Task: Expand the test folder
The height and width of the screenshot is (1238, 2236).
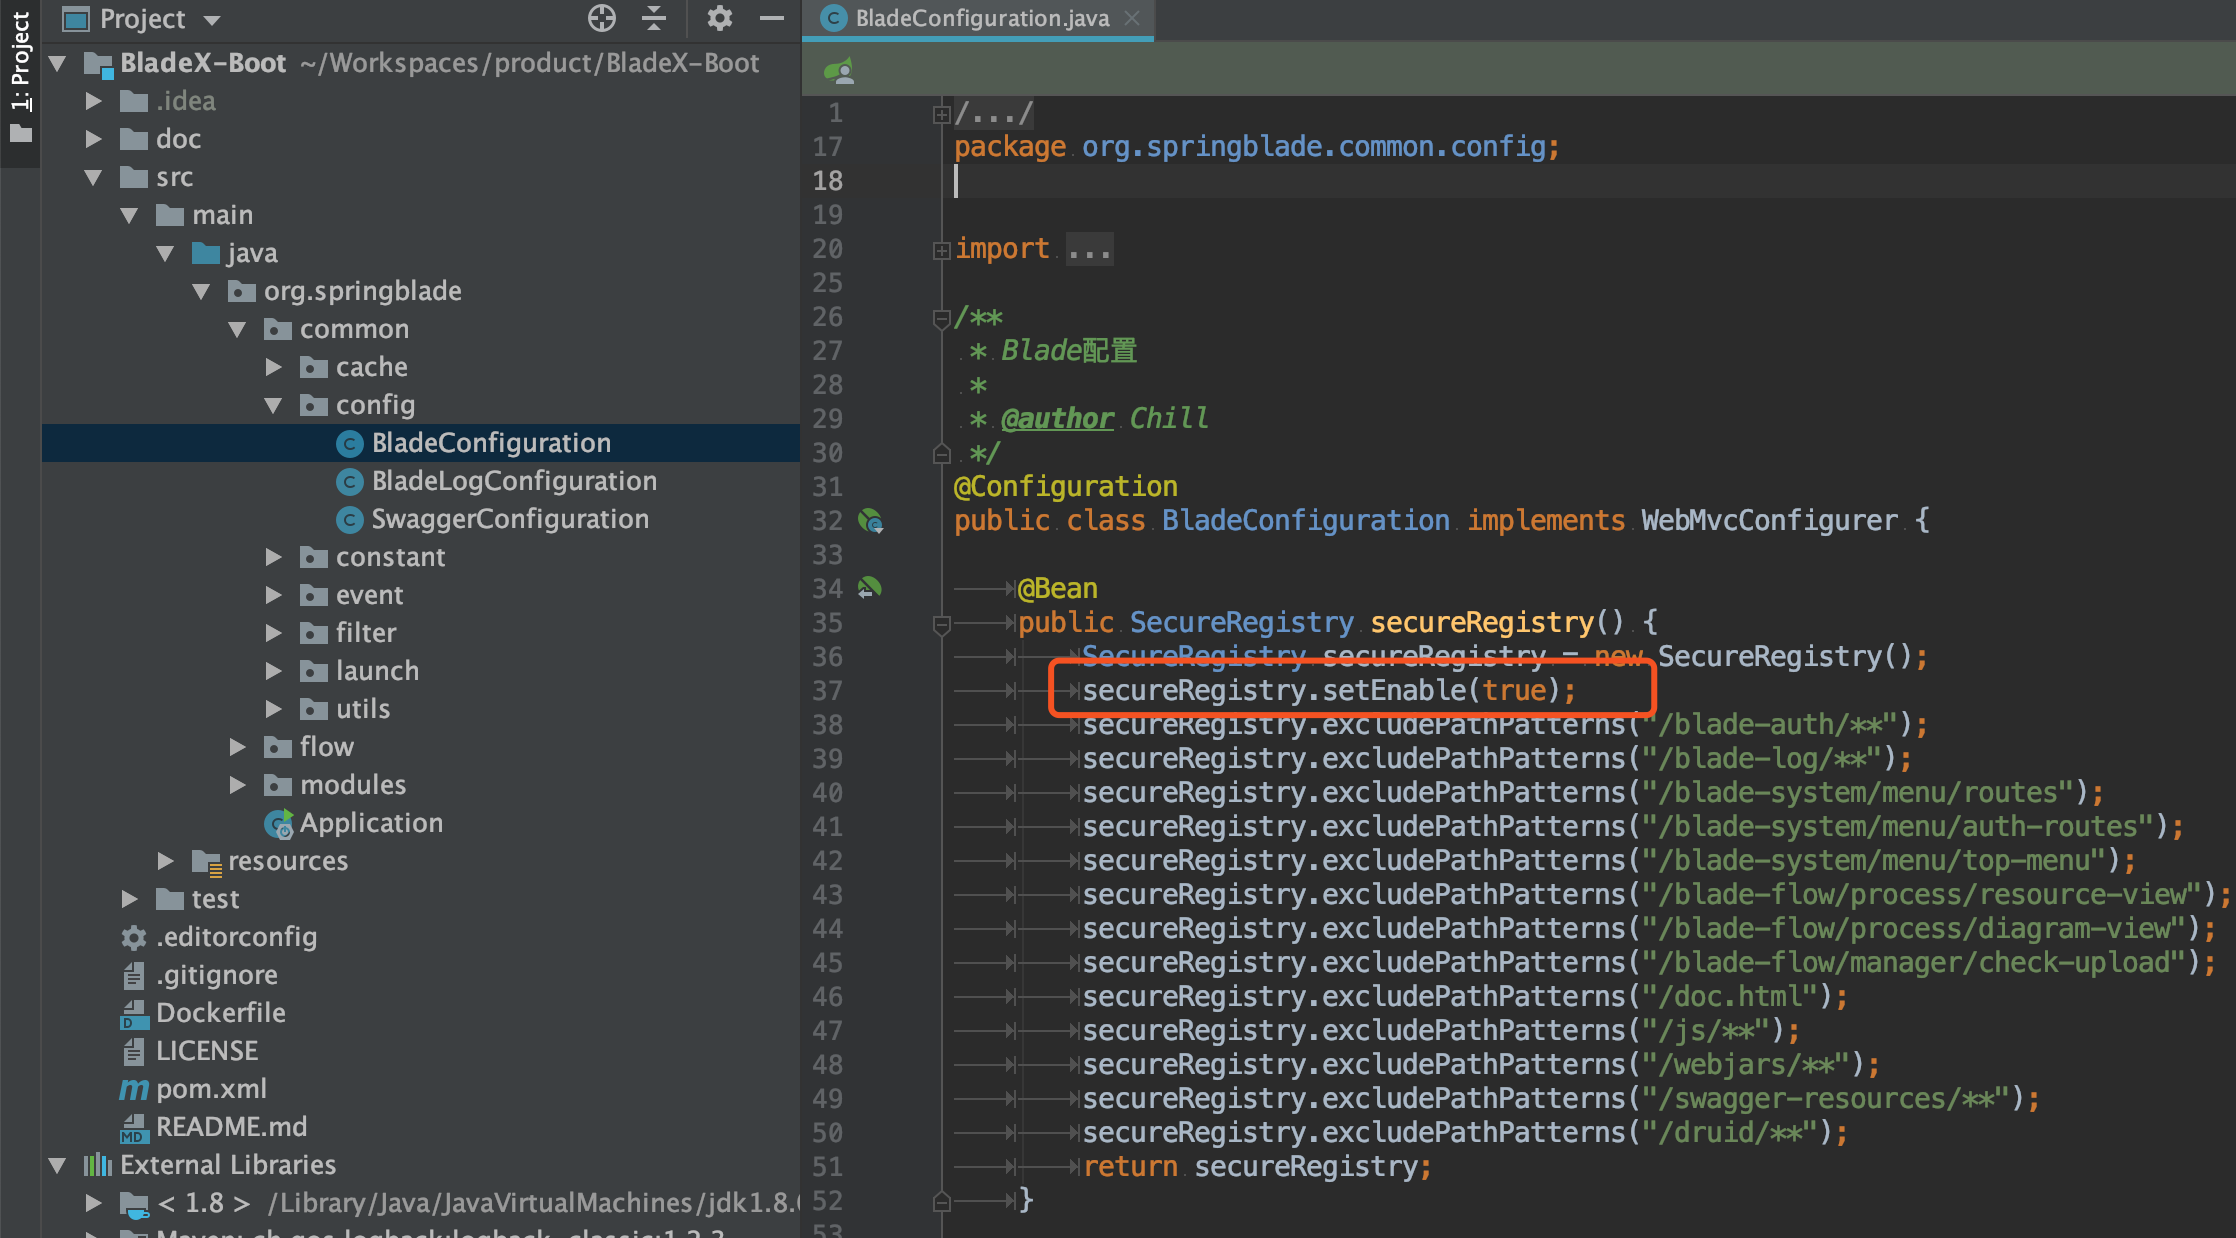Action: (x=129, y=899)
